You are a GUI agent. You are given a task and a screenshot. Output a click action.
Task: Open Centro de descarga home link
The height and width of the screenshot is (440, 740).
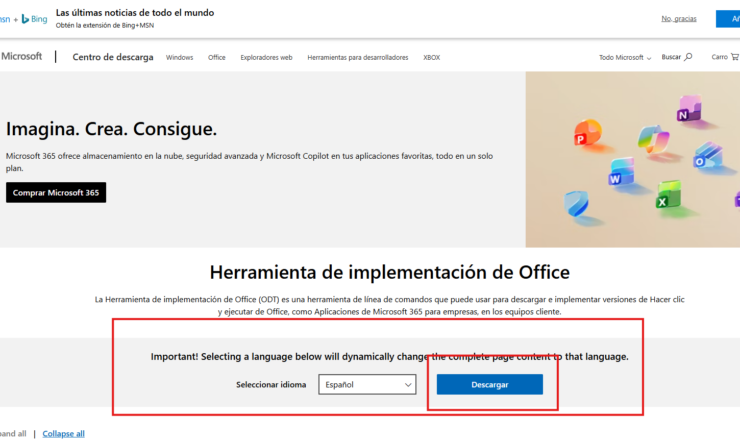pyautogui.click(x=113, y=57)
